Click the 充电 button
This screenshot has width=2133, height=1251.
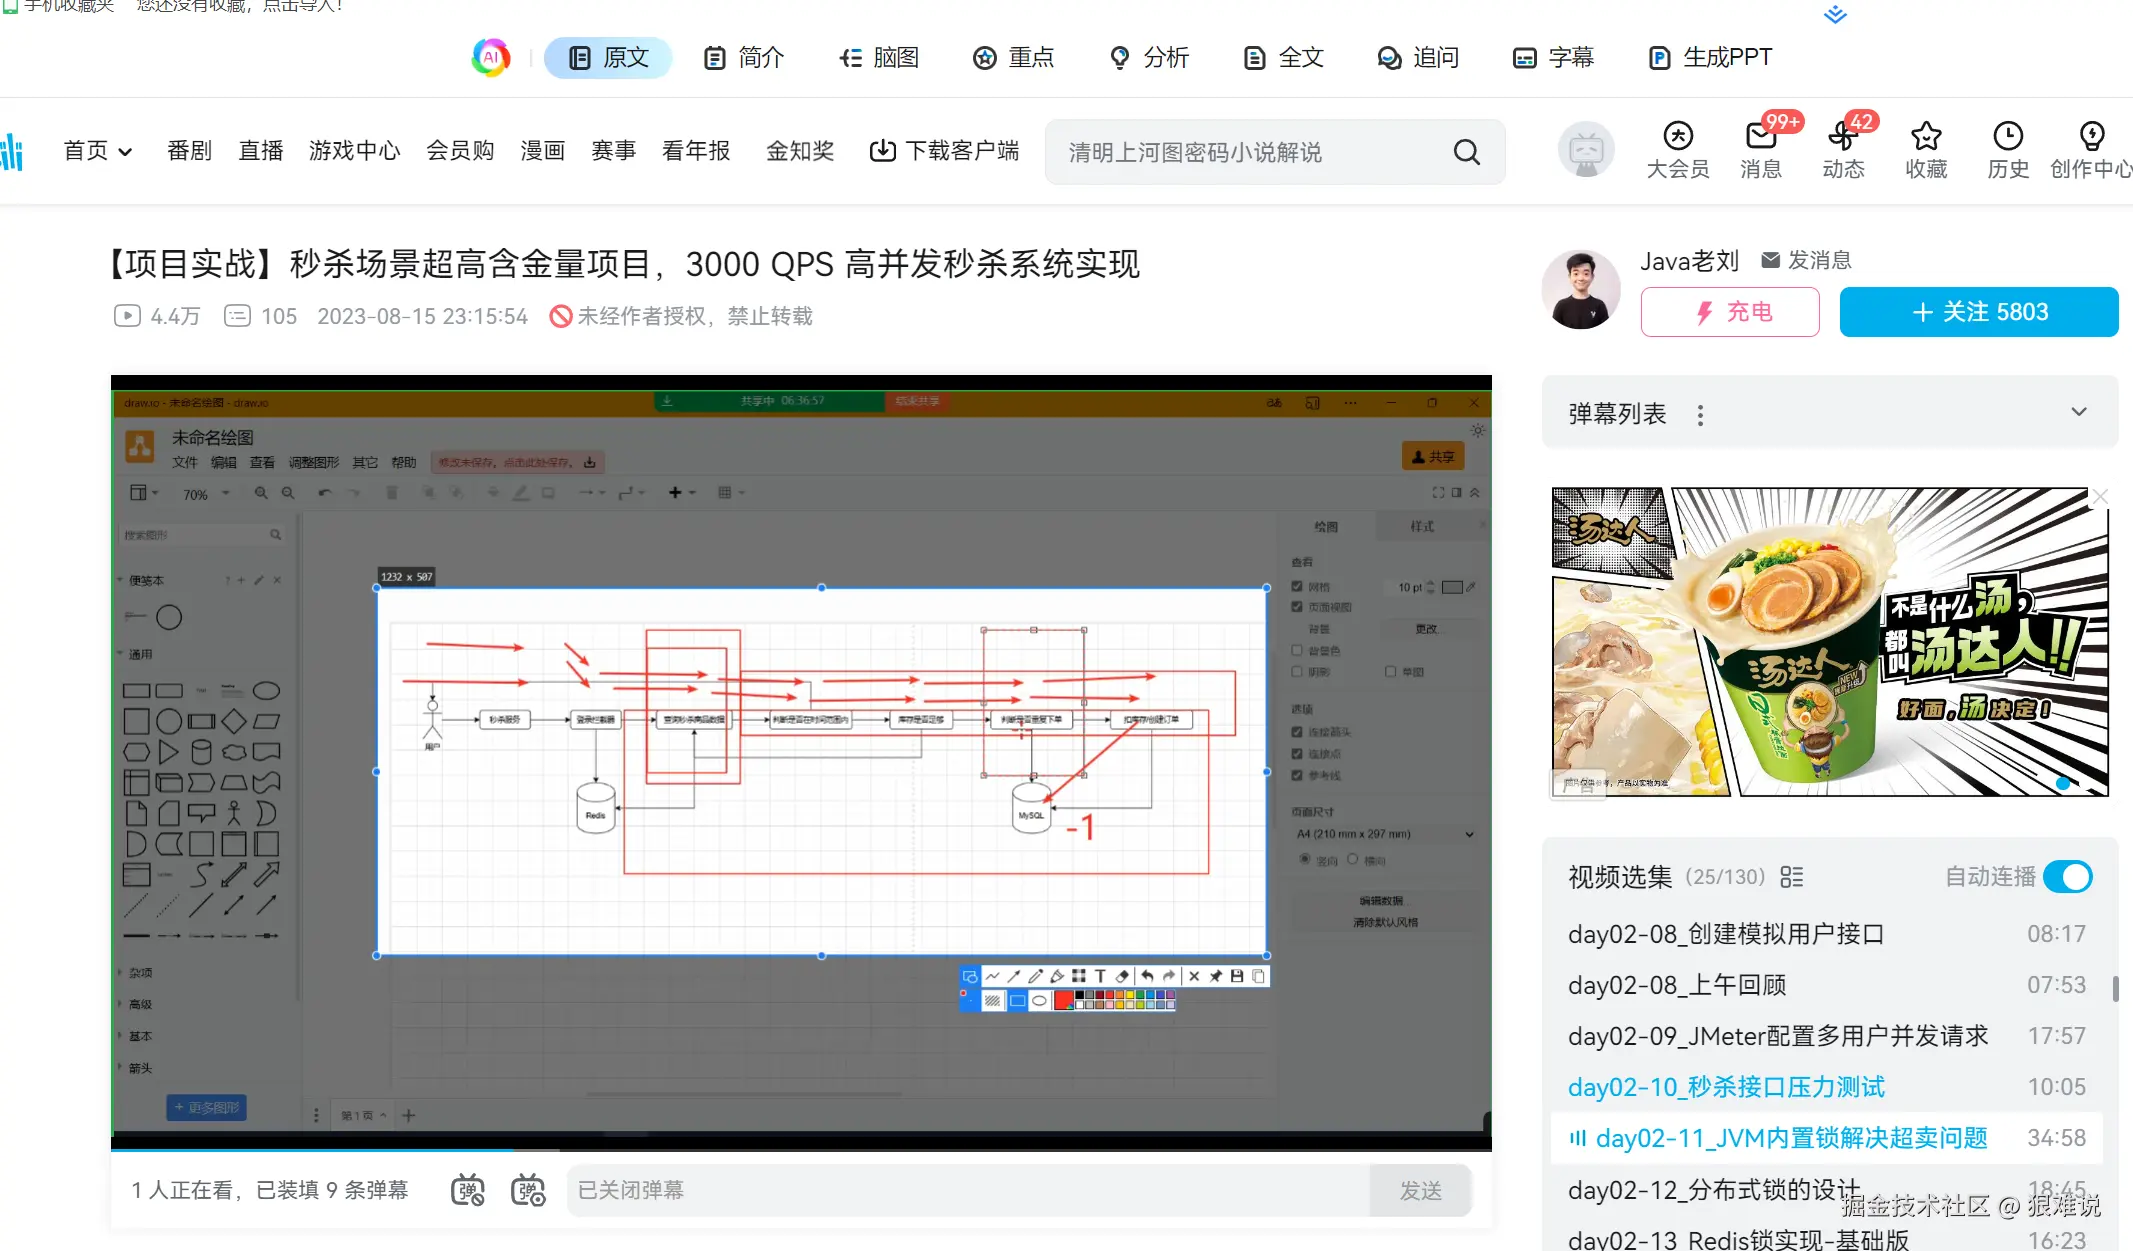1729,312
